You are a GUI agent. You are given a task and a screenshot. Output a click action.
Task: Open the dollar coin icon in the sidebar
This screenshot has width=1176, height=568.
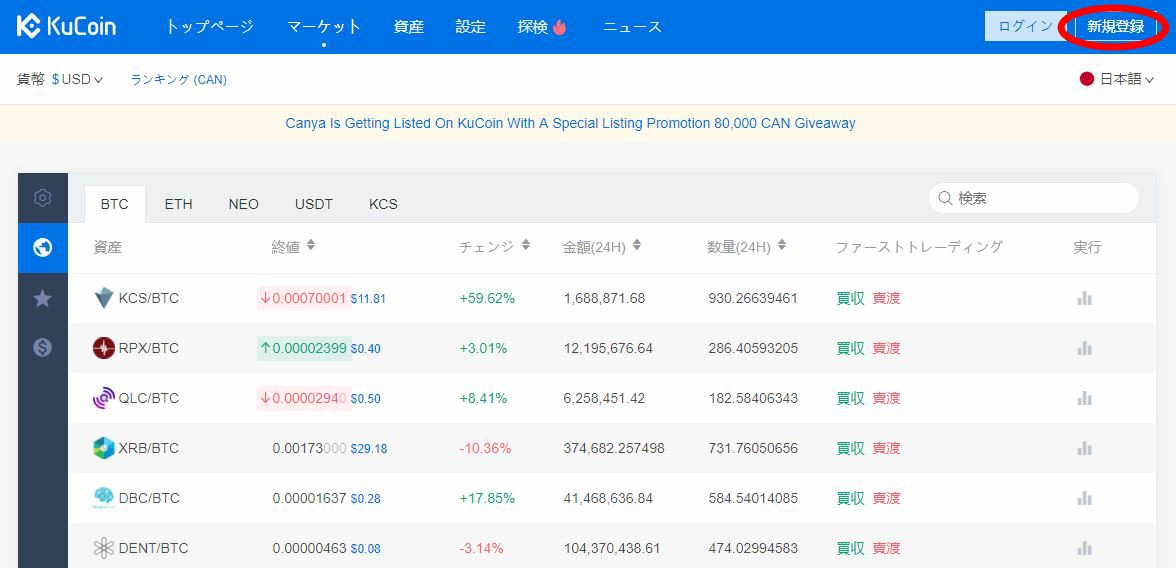pos(43,347)
